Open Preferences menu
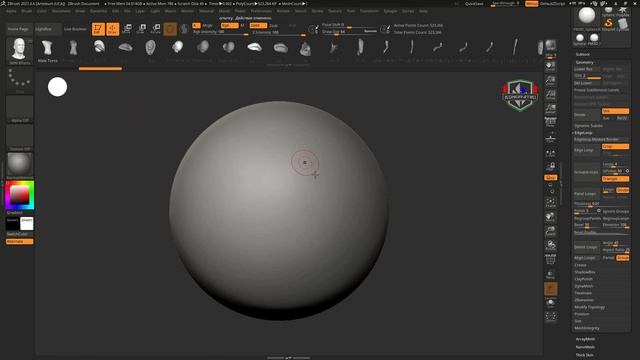 [261, 11]
